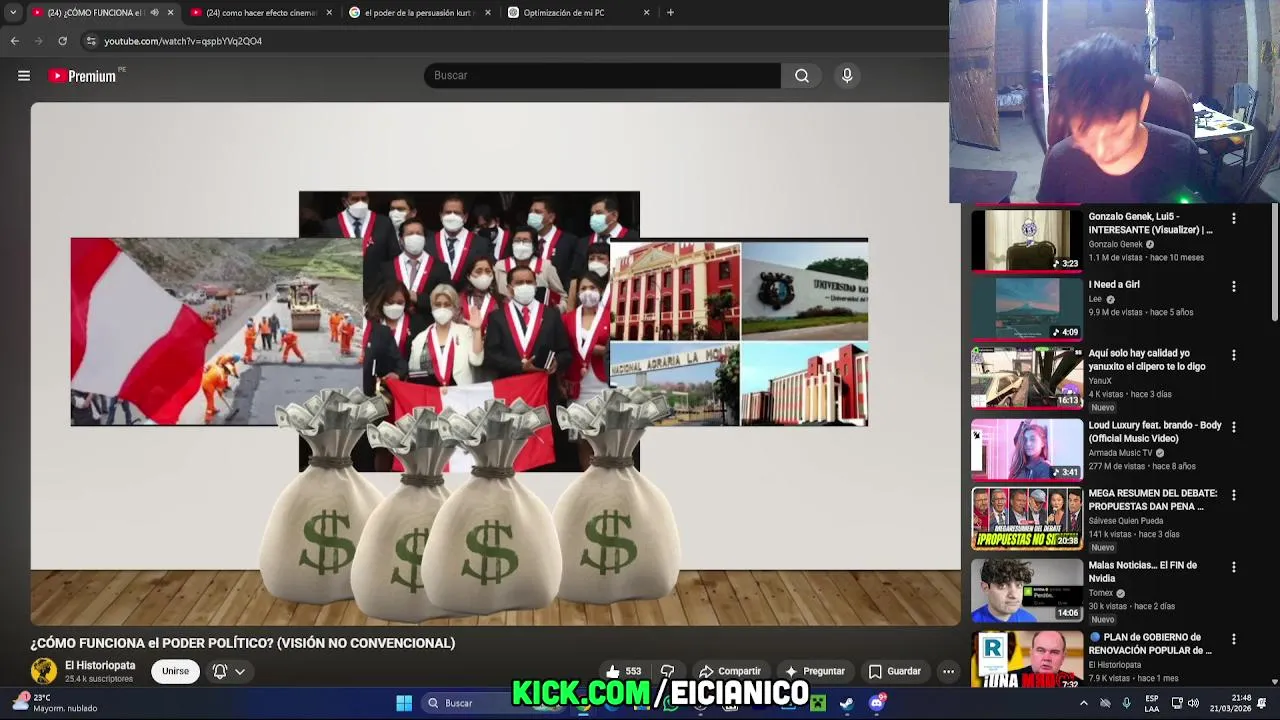Mute the playing tab via speaker icon
The height and width of the screenshot is (720, 1280).
pyautogui.click(x=154, y=12)
